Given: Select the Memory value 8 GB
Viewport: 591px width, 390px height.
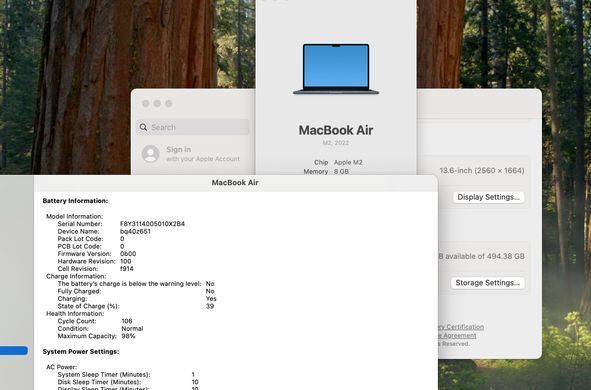Looking at the screenshot, I should click(x=341, y=171).
